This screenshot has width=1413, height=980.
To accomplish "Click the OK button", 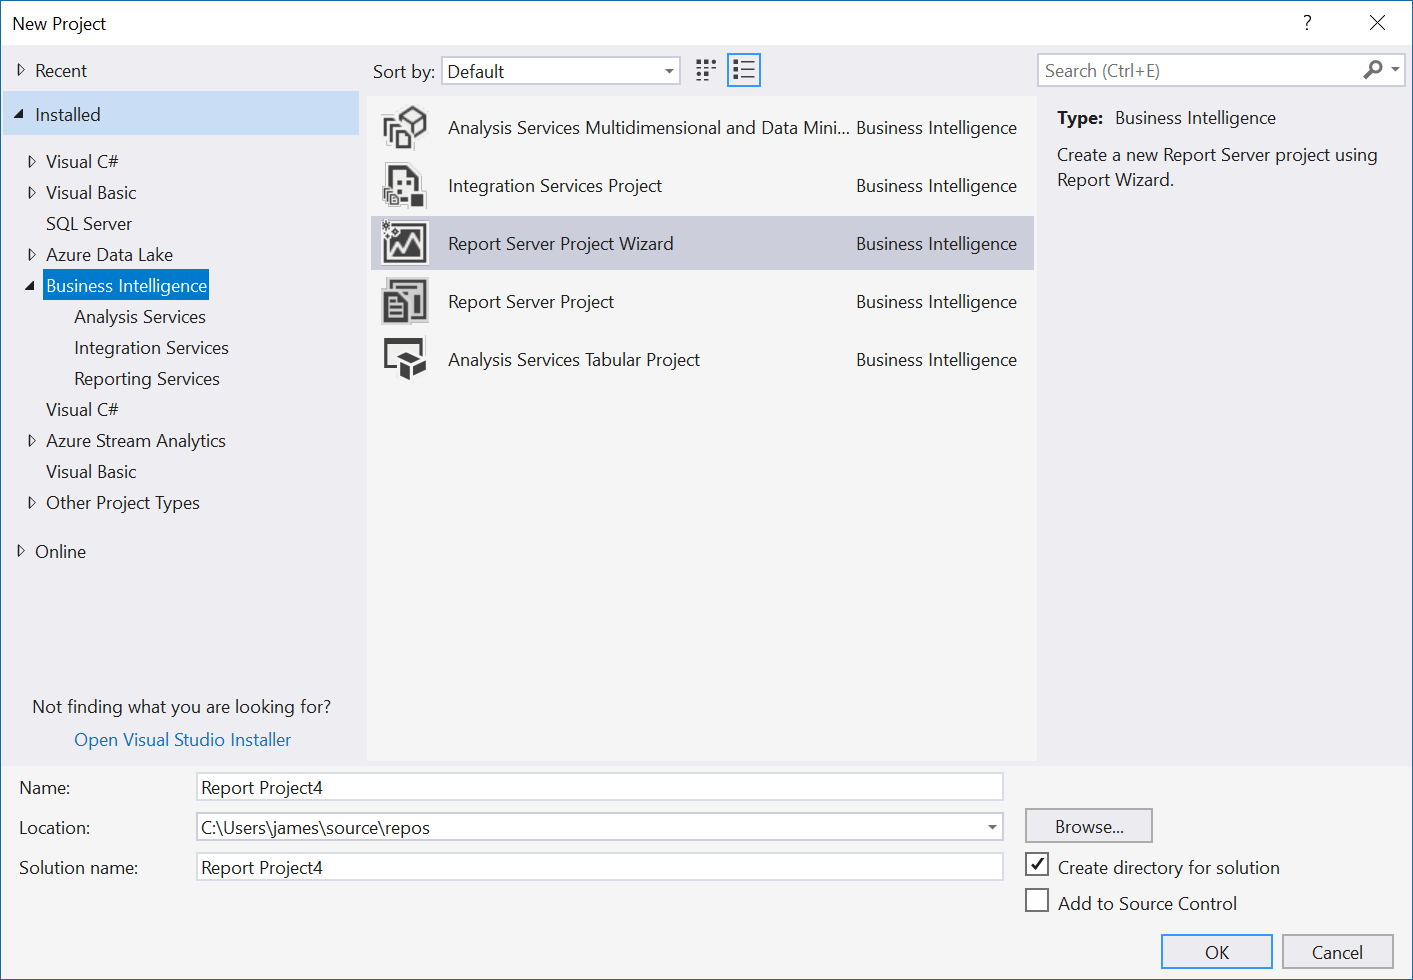I will click(x=1217, y=952).
